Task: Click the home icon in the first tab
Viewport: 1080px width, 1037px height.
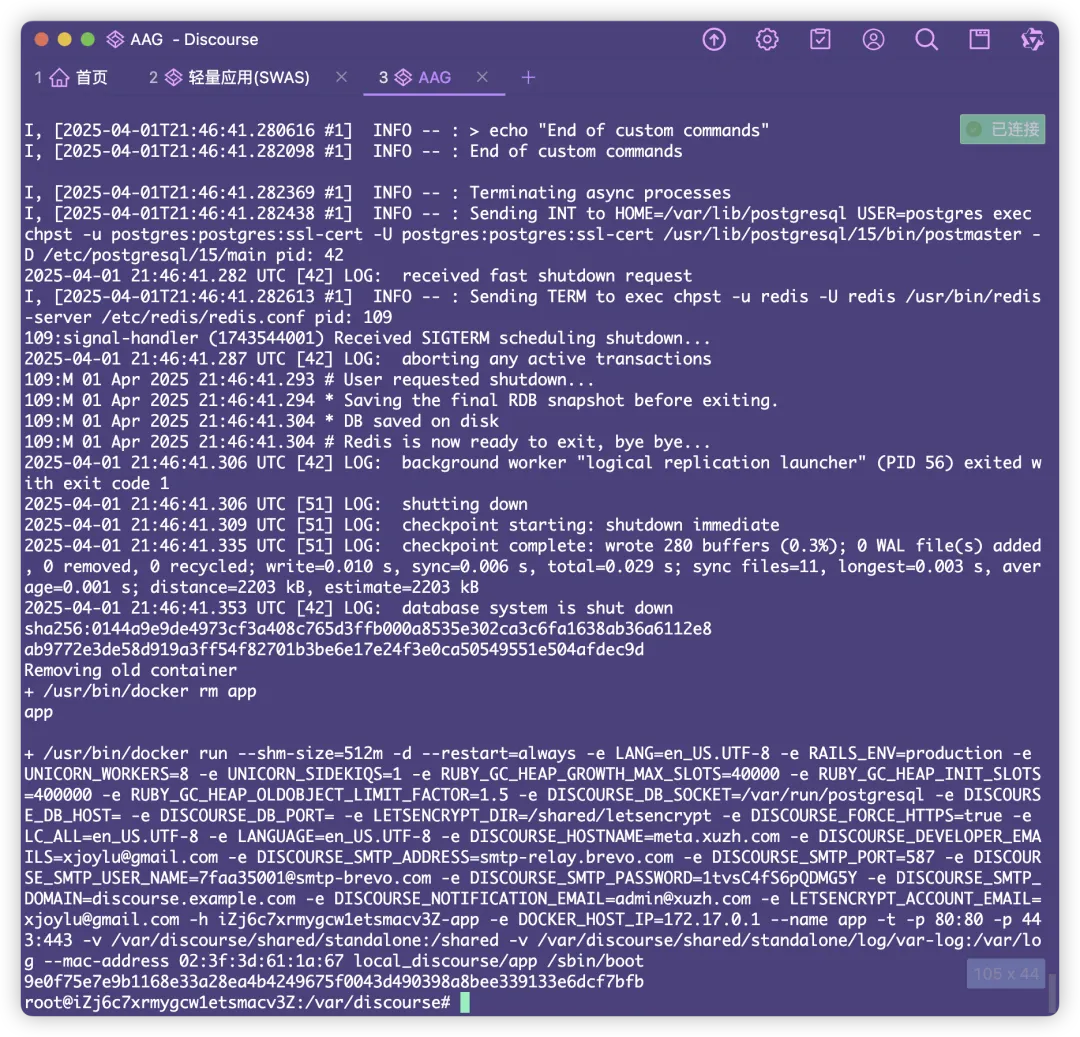Action: click(x=60, y=77)
